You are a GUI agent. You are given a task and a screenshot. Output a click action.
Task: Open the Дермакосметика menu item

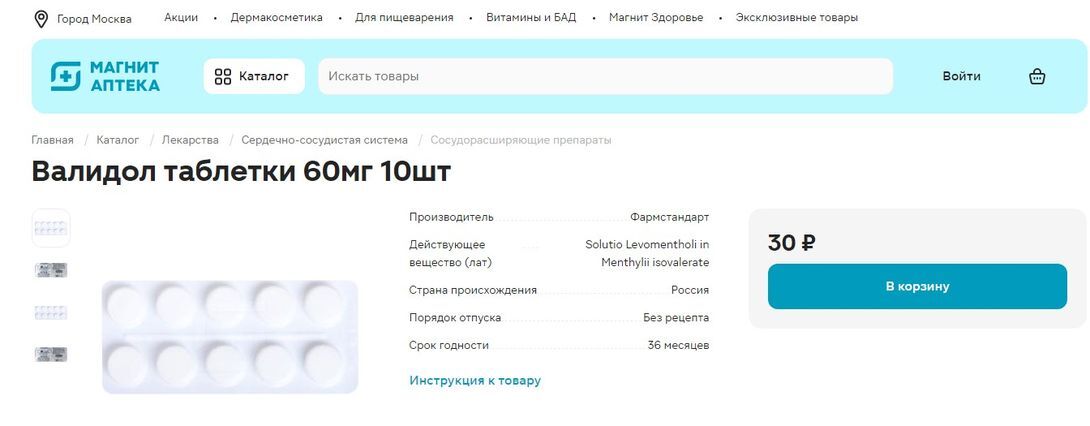(x=276, y=18)
